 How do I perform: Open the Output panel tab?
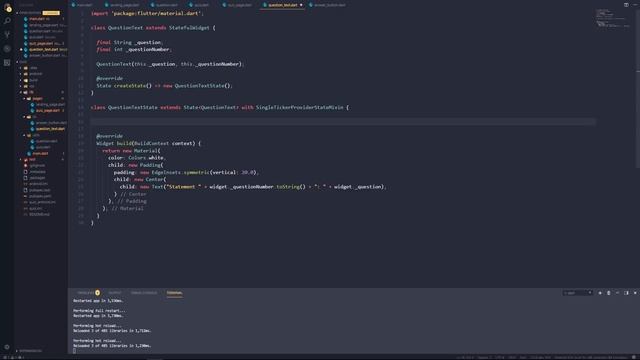115,293
